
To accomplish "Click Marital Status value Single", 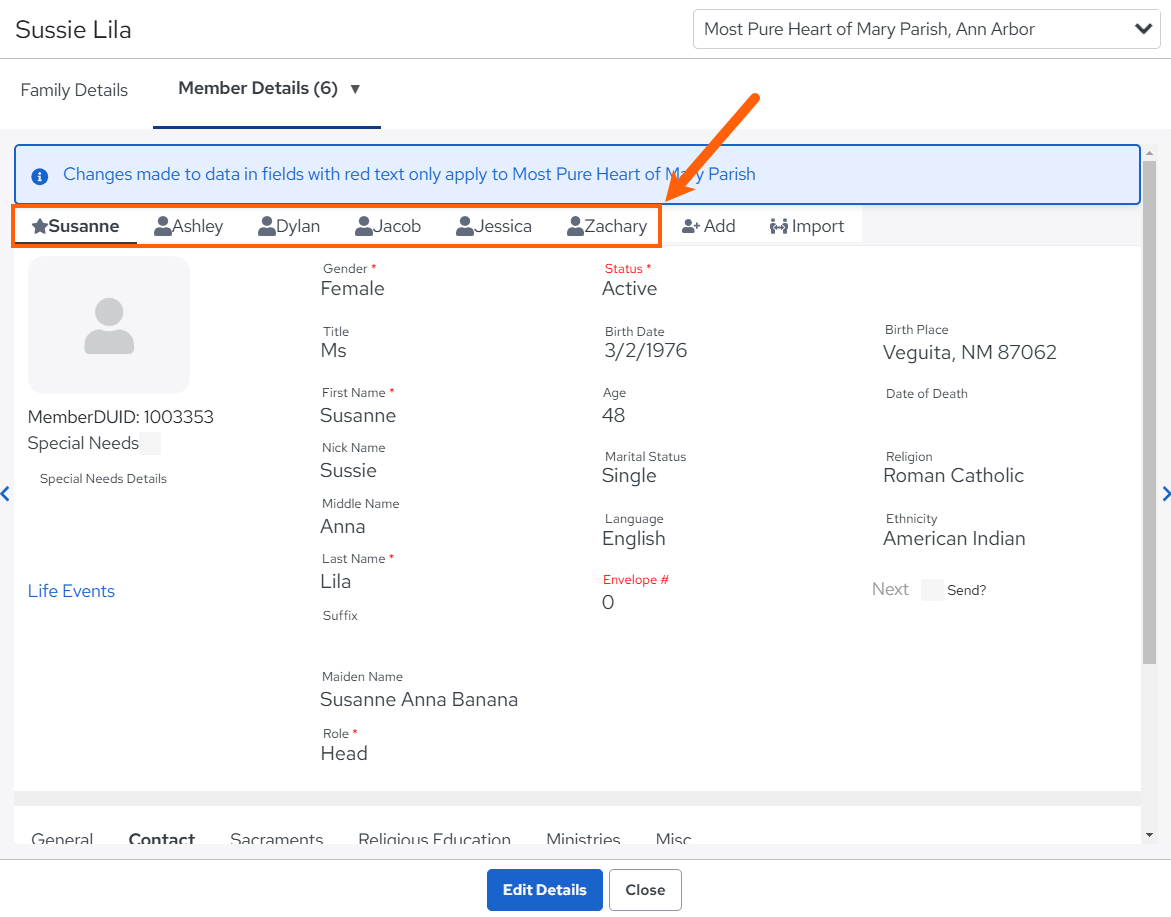I will tap(629, 476).
